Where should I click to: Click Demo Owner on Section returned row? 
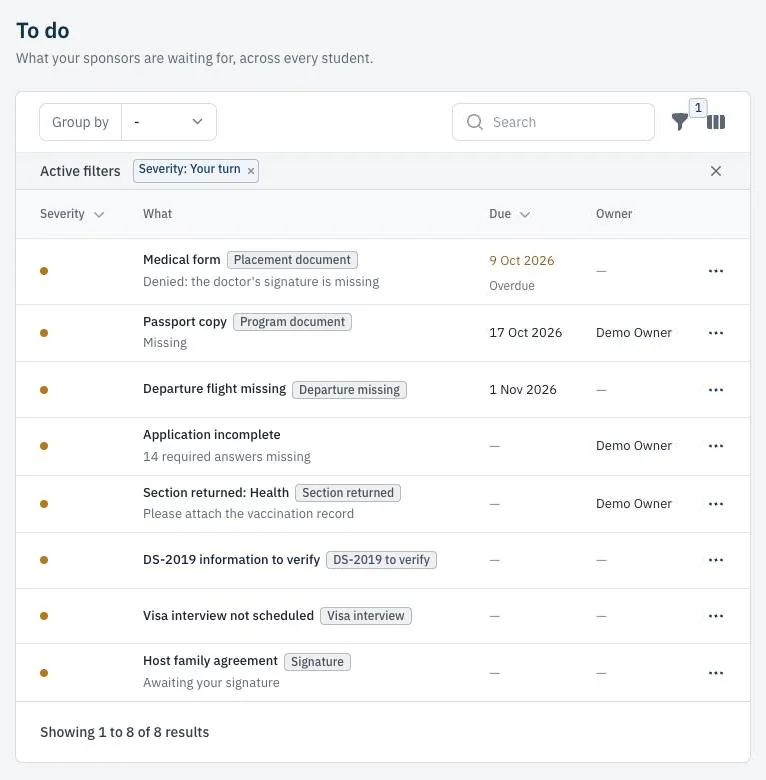[634, 504]
